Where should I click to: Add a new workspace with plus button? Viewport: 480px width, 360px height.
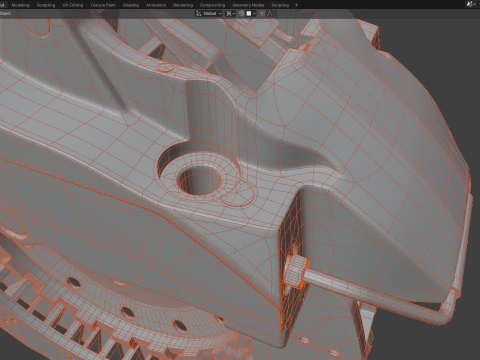point(296,5)
